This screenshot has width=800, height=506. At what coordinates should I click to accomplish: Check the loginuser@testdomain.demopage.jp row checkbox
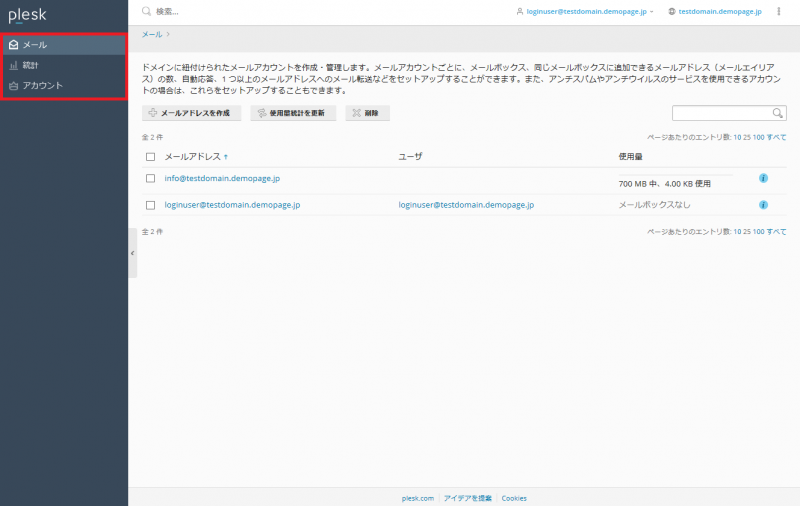150,205
